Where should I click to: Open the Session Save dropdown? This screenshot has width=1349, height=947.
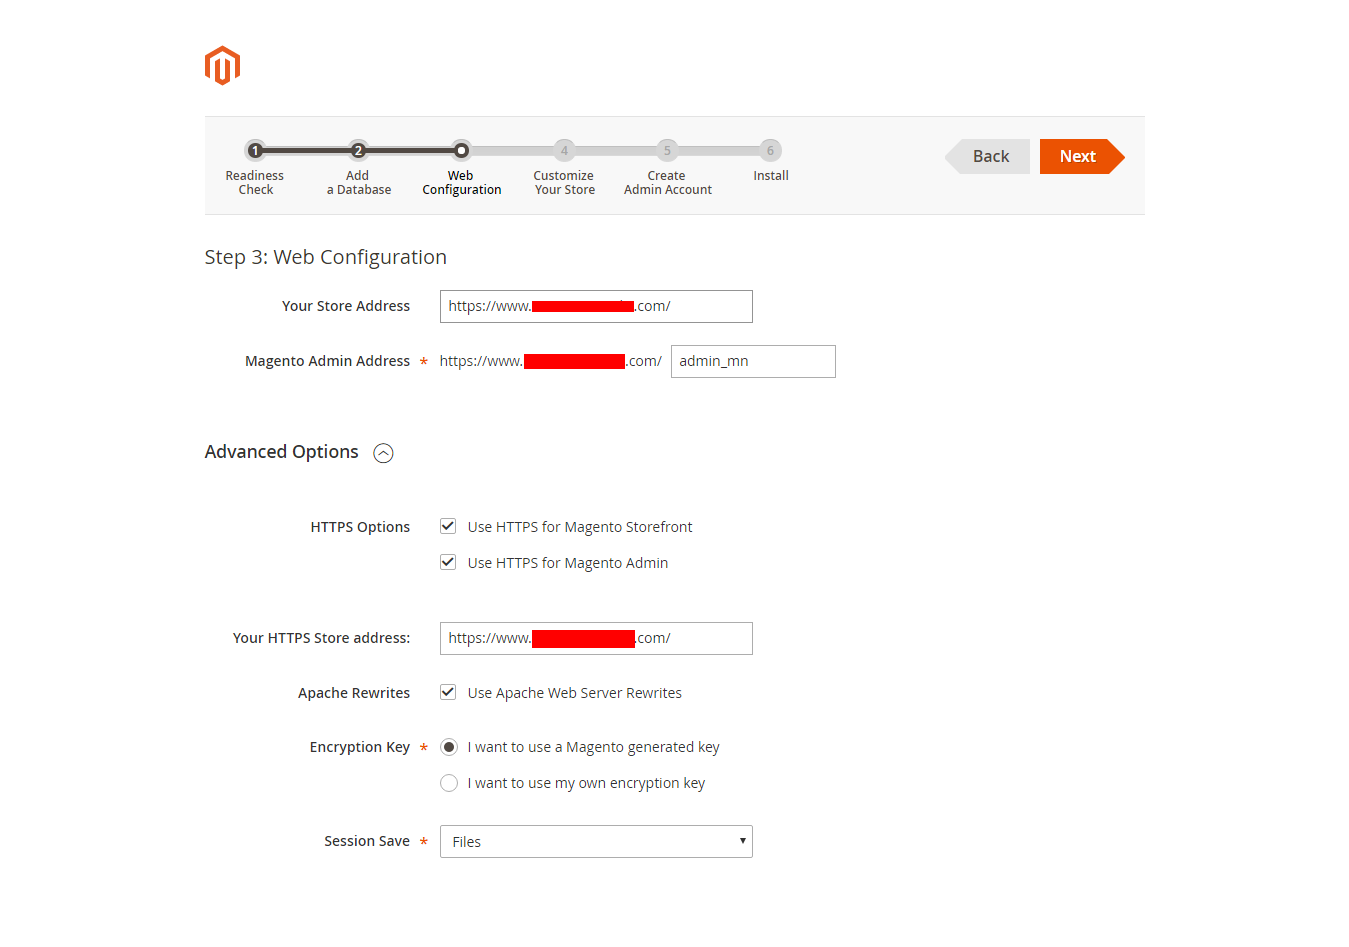pyautogui.click(x=595, y=841)
